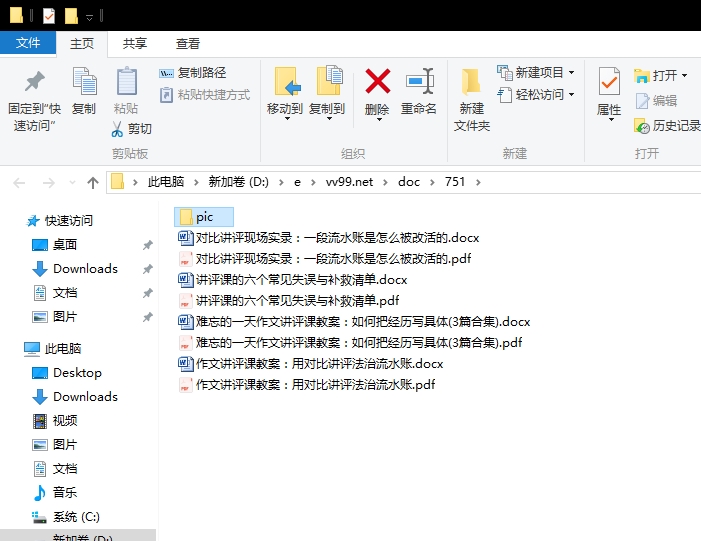Create a New folder (新建文件夹)

click(x=472, y=100)
